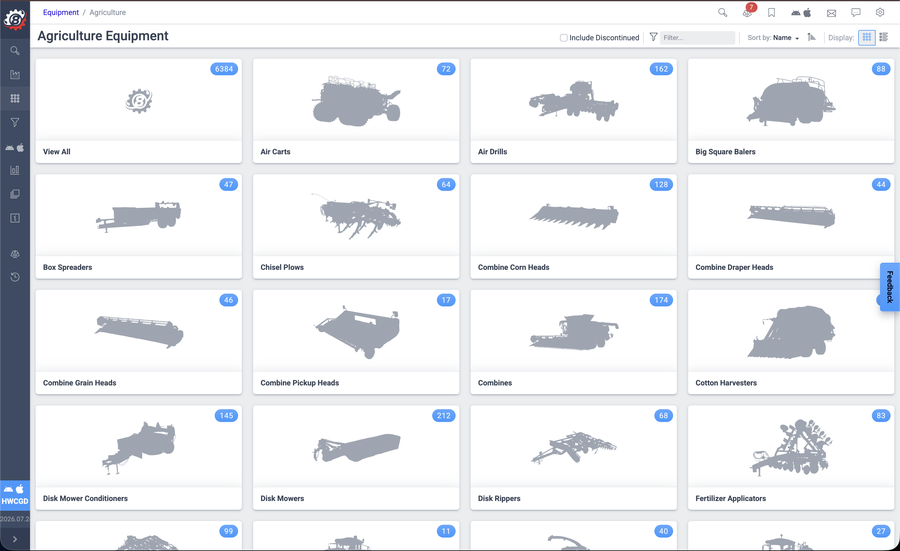Click the top bar Android Apple icon
This screenshot has width=900, height=551.
click(x=801, y=13)
